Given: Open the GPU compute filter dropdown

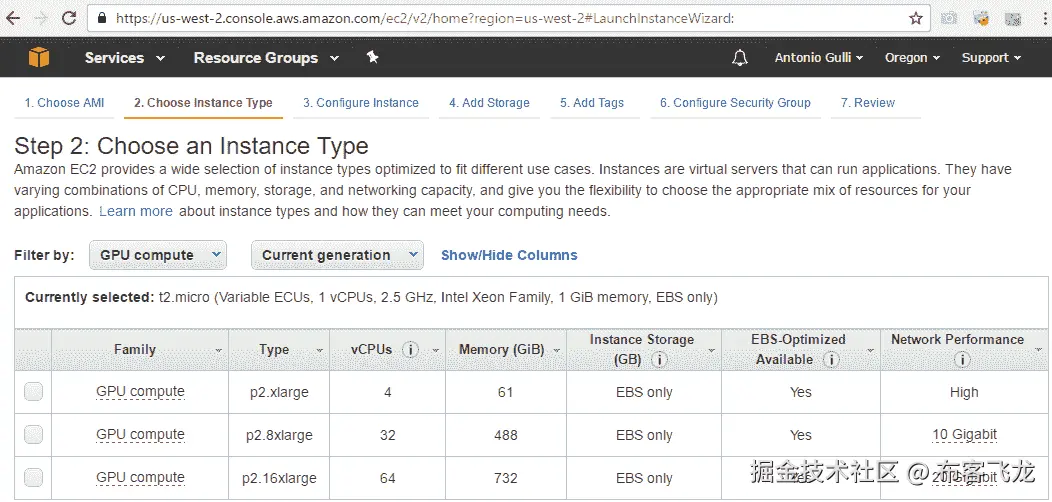Looking at the screenshot, I should pyautogui.click(x=157, y=255).
